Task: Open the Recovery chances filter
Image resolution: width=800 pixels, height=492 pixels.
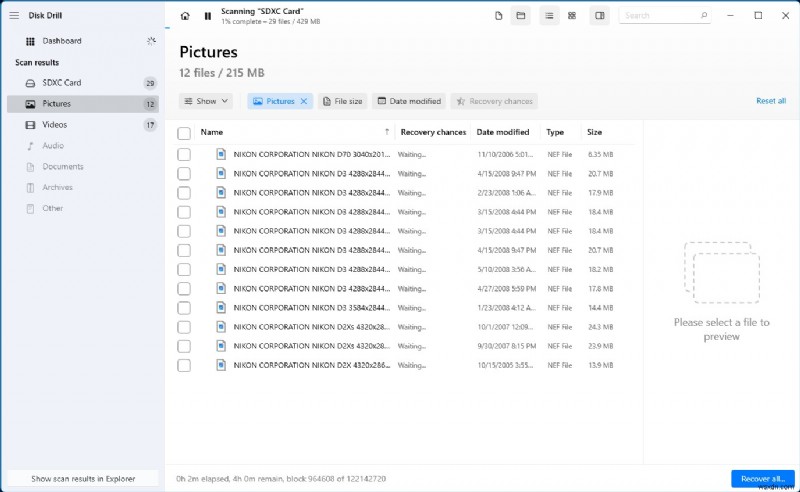Action: (x=494, y=101)
